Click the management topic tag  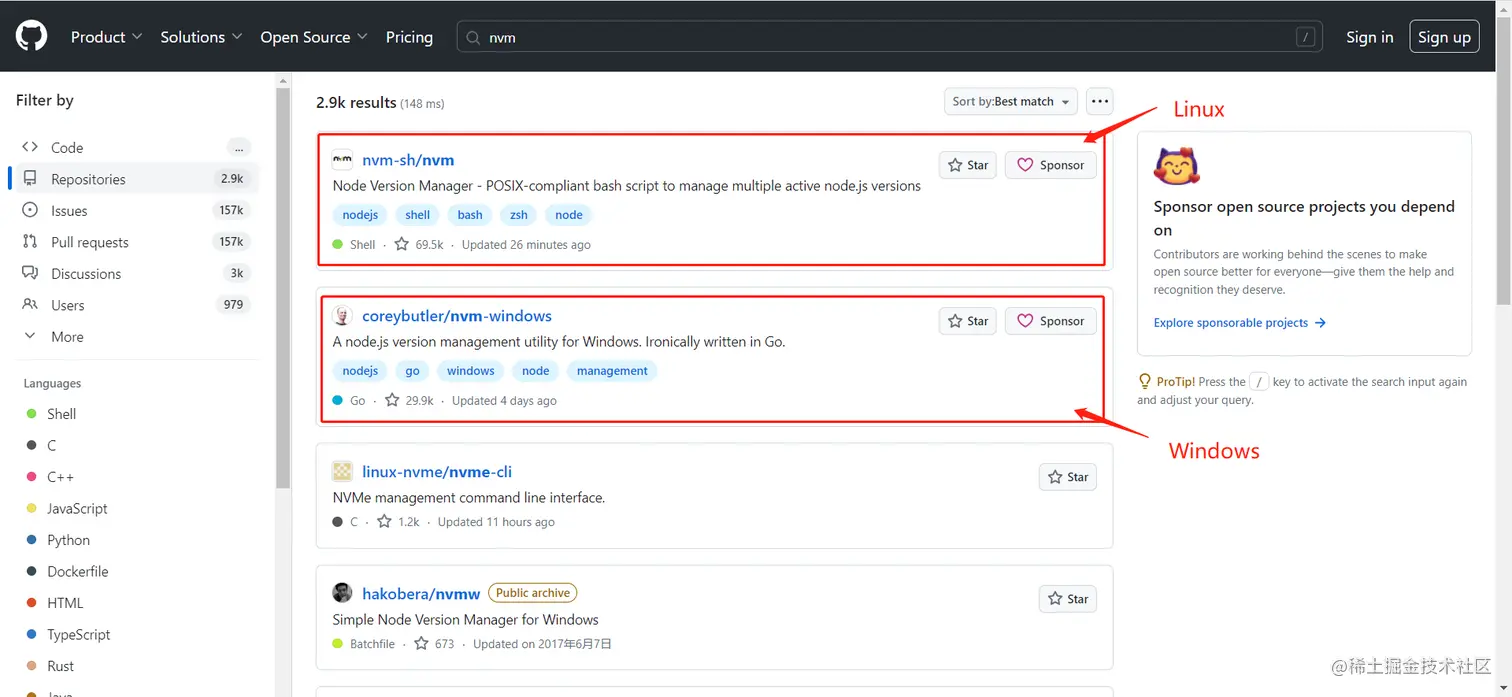[x=612, y=371]
